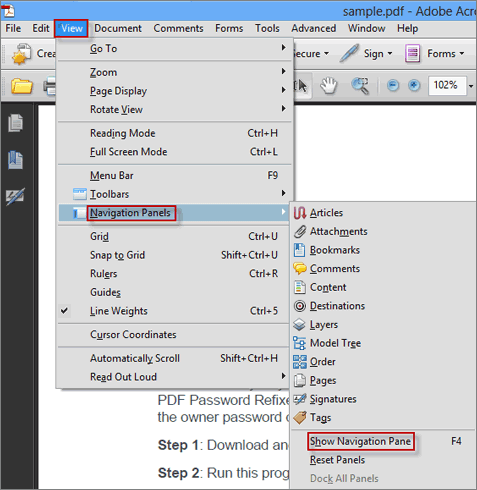Toggle Reading Mode
The width and height of the screenshot is (477, 490).
(175, 133)
